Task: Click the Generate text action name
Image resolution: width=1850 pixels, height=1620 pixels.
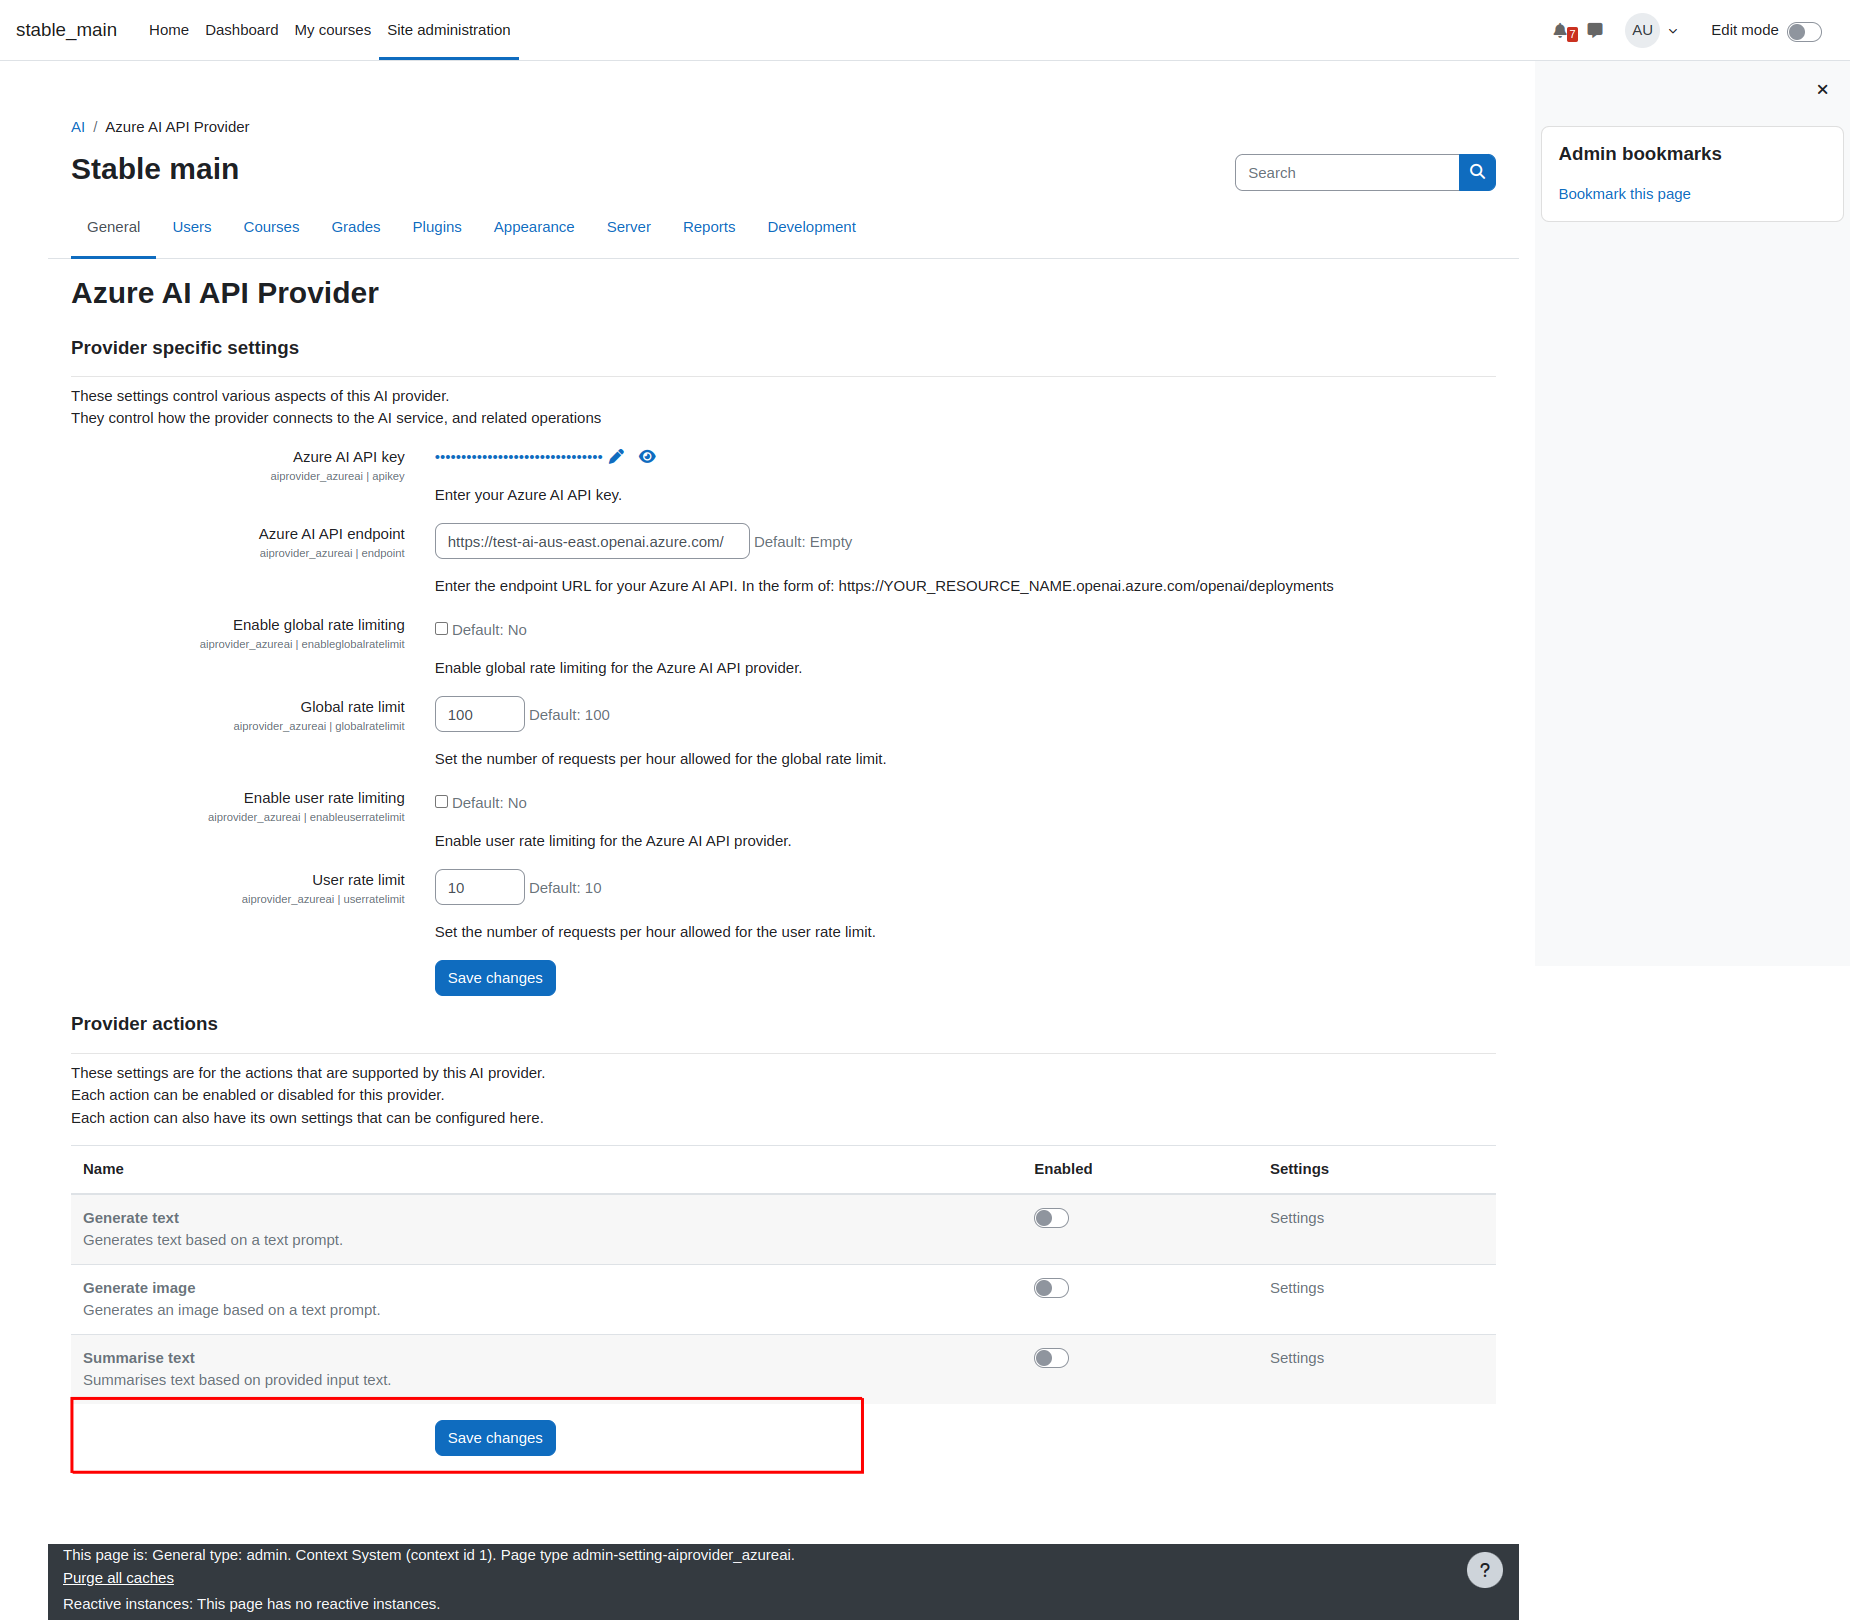Action: click(131, 1218)
